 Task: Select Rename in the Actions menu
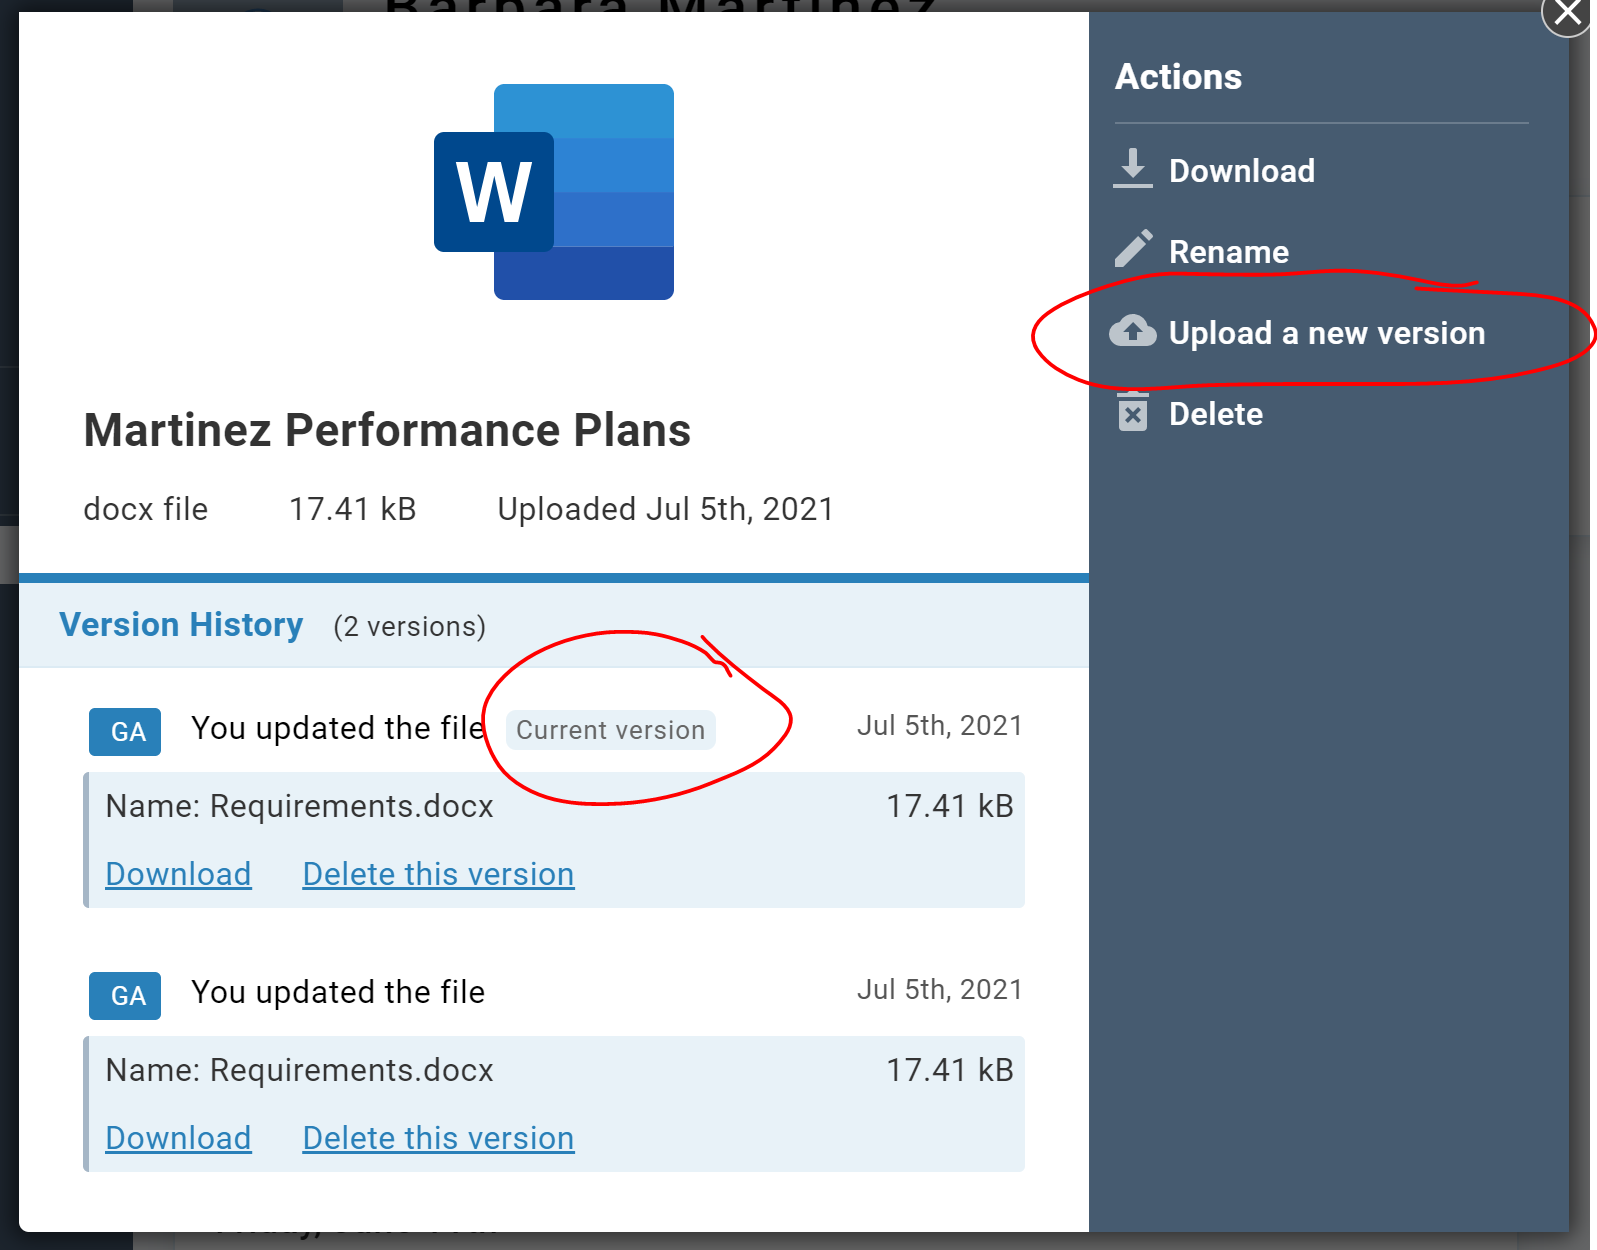coord(1228,252)
